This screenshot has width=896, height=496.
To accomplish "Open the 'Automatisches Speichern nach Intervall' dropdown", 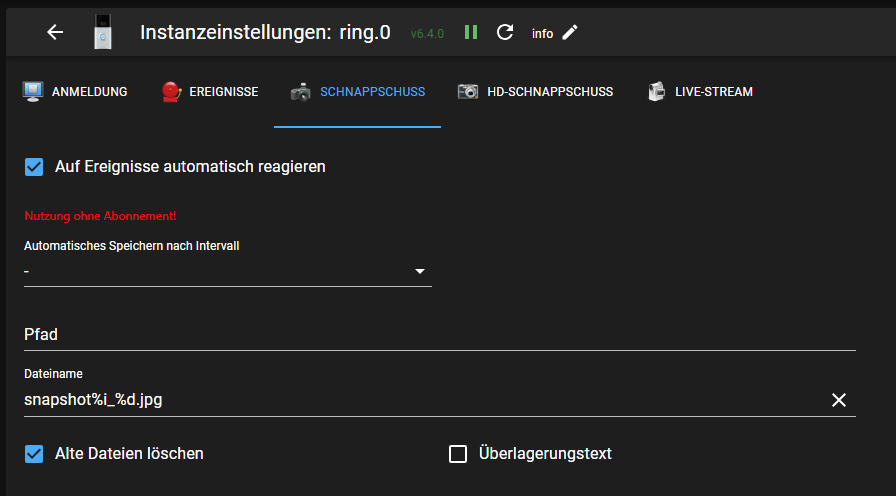I will 228,272.
